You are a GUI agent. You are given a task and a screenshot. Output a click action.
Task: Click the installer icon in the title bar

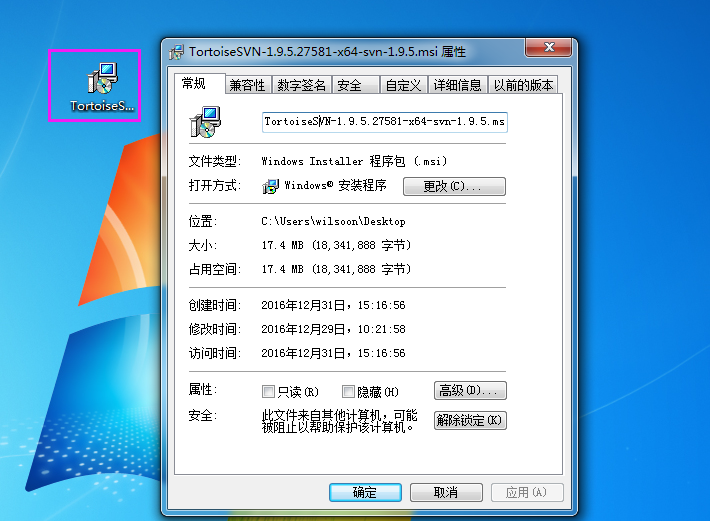[177, 52]
